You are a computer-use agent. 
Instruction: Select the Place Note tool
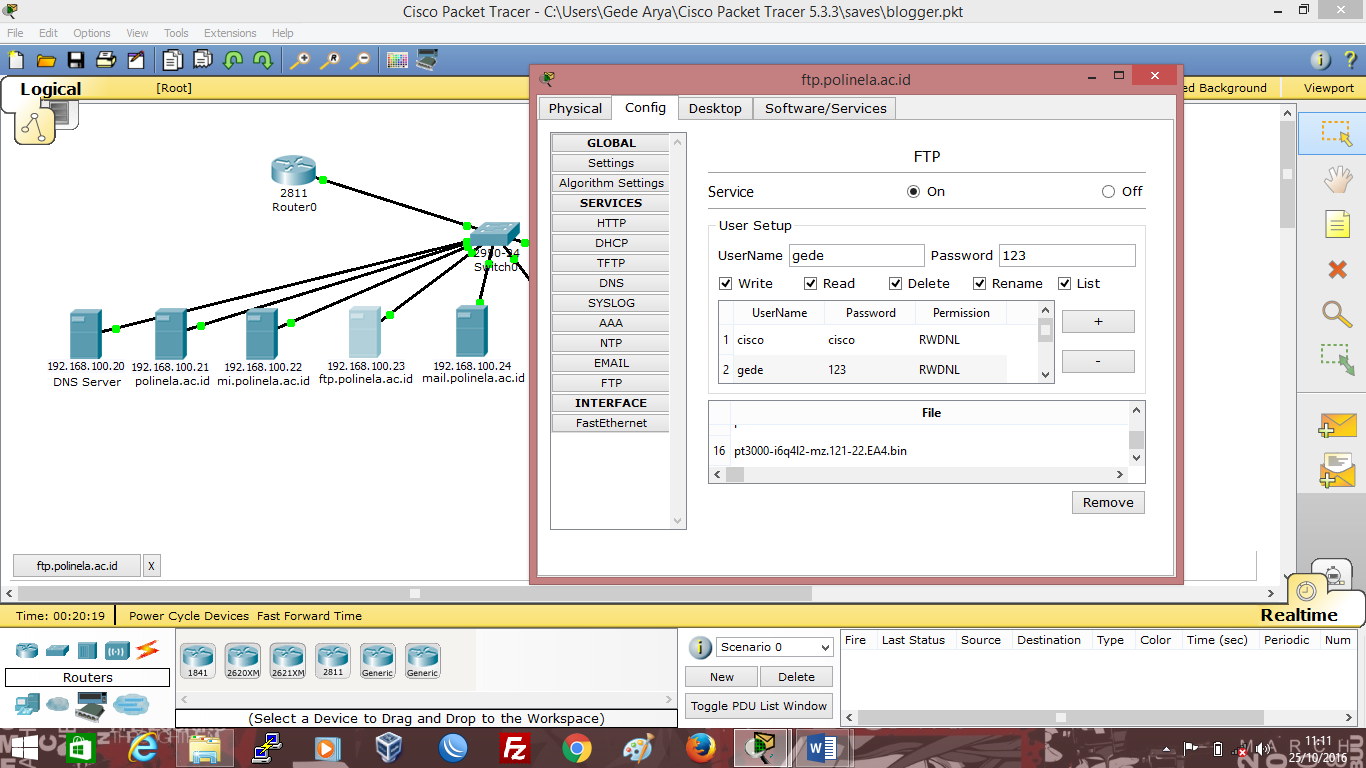[1337, 224]
